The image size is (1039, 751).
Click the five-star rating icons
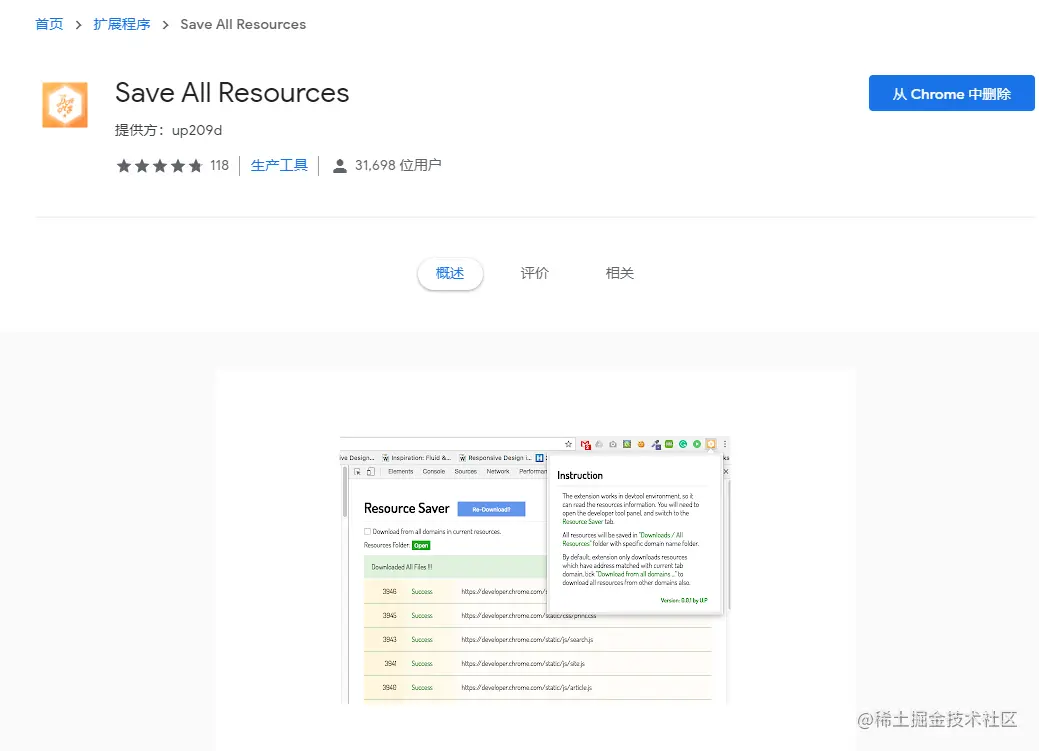pyautogui.click(x=160, y=166)
